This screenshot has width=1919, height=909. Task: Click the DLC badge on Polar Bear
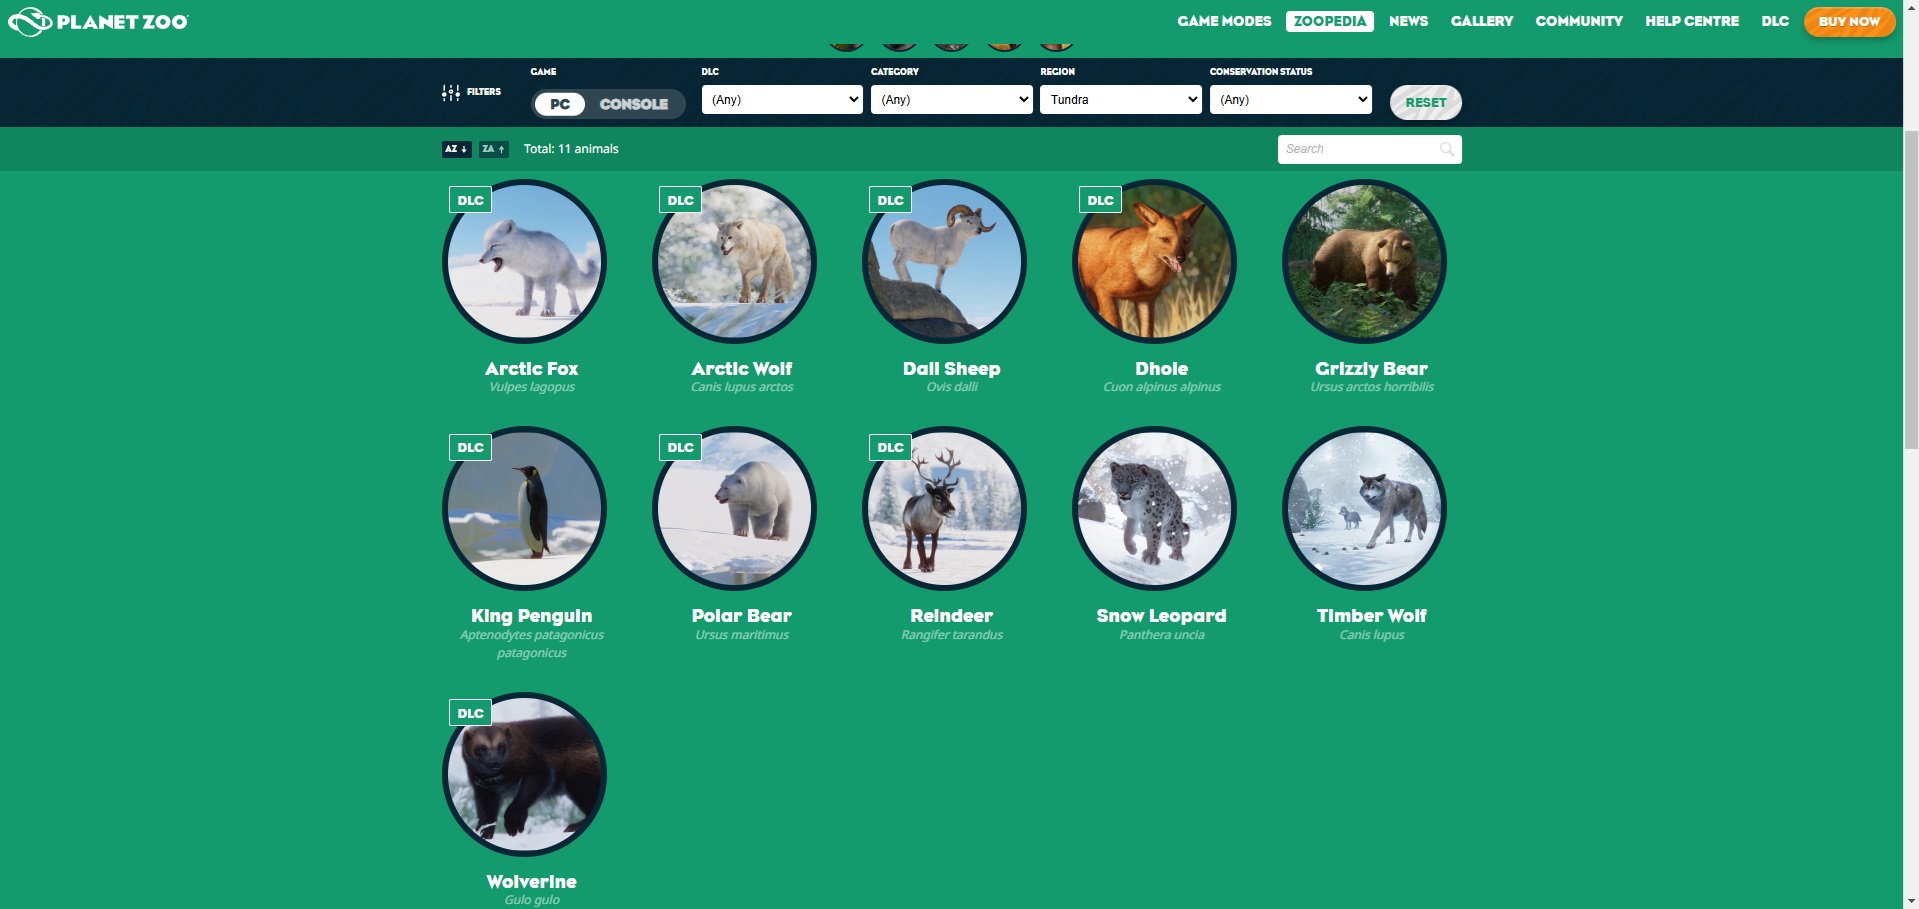point(681,447)
